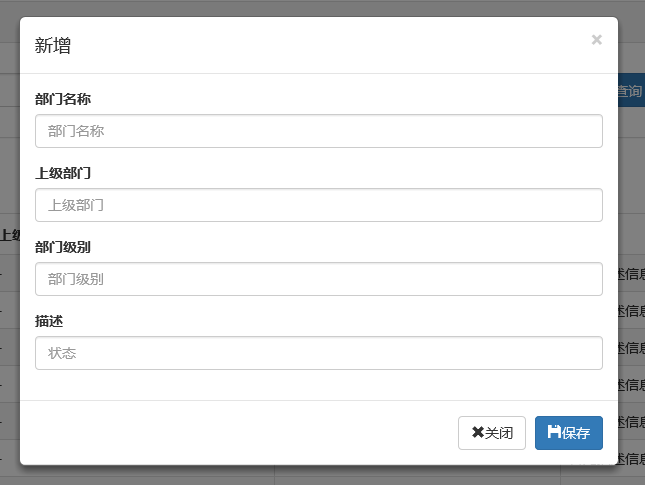Click the topmost 信息 cell behind the dialog
645x485 pixels.
point(631,273)
